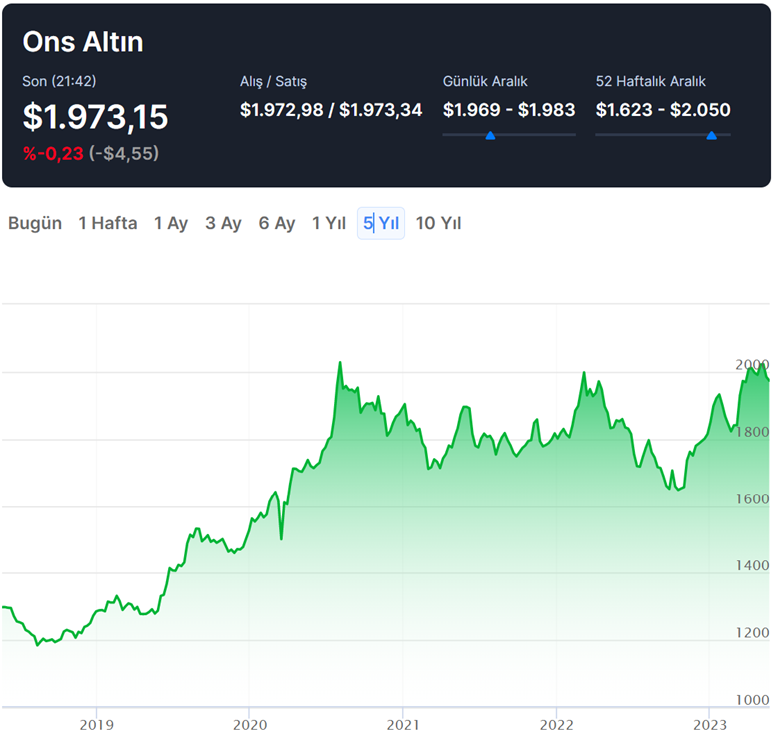Image resolution: width=778 pixels, height=745 pixels.
Task: Click the 2020 label on the time axis
Action: click(249, 723)
